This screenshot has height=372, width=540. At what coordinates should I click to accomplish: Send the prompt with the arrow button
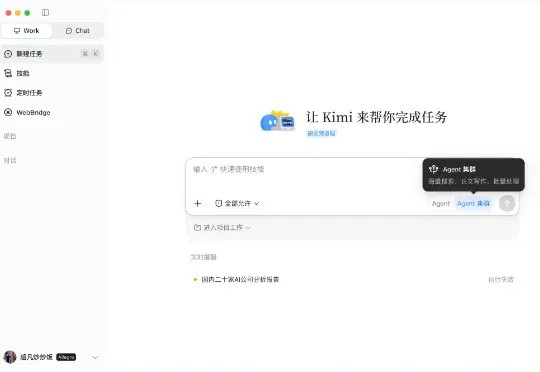pyautogui.click(x=507, y=203)
